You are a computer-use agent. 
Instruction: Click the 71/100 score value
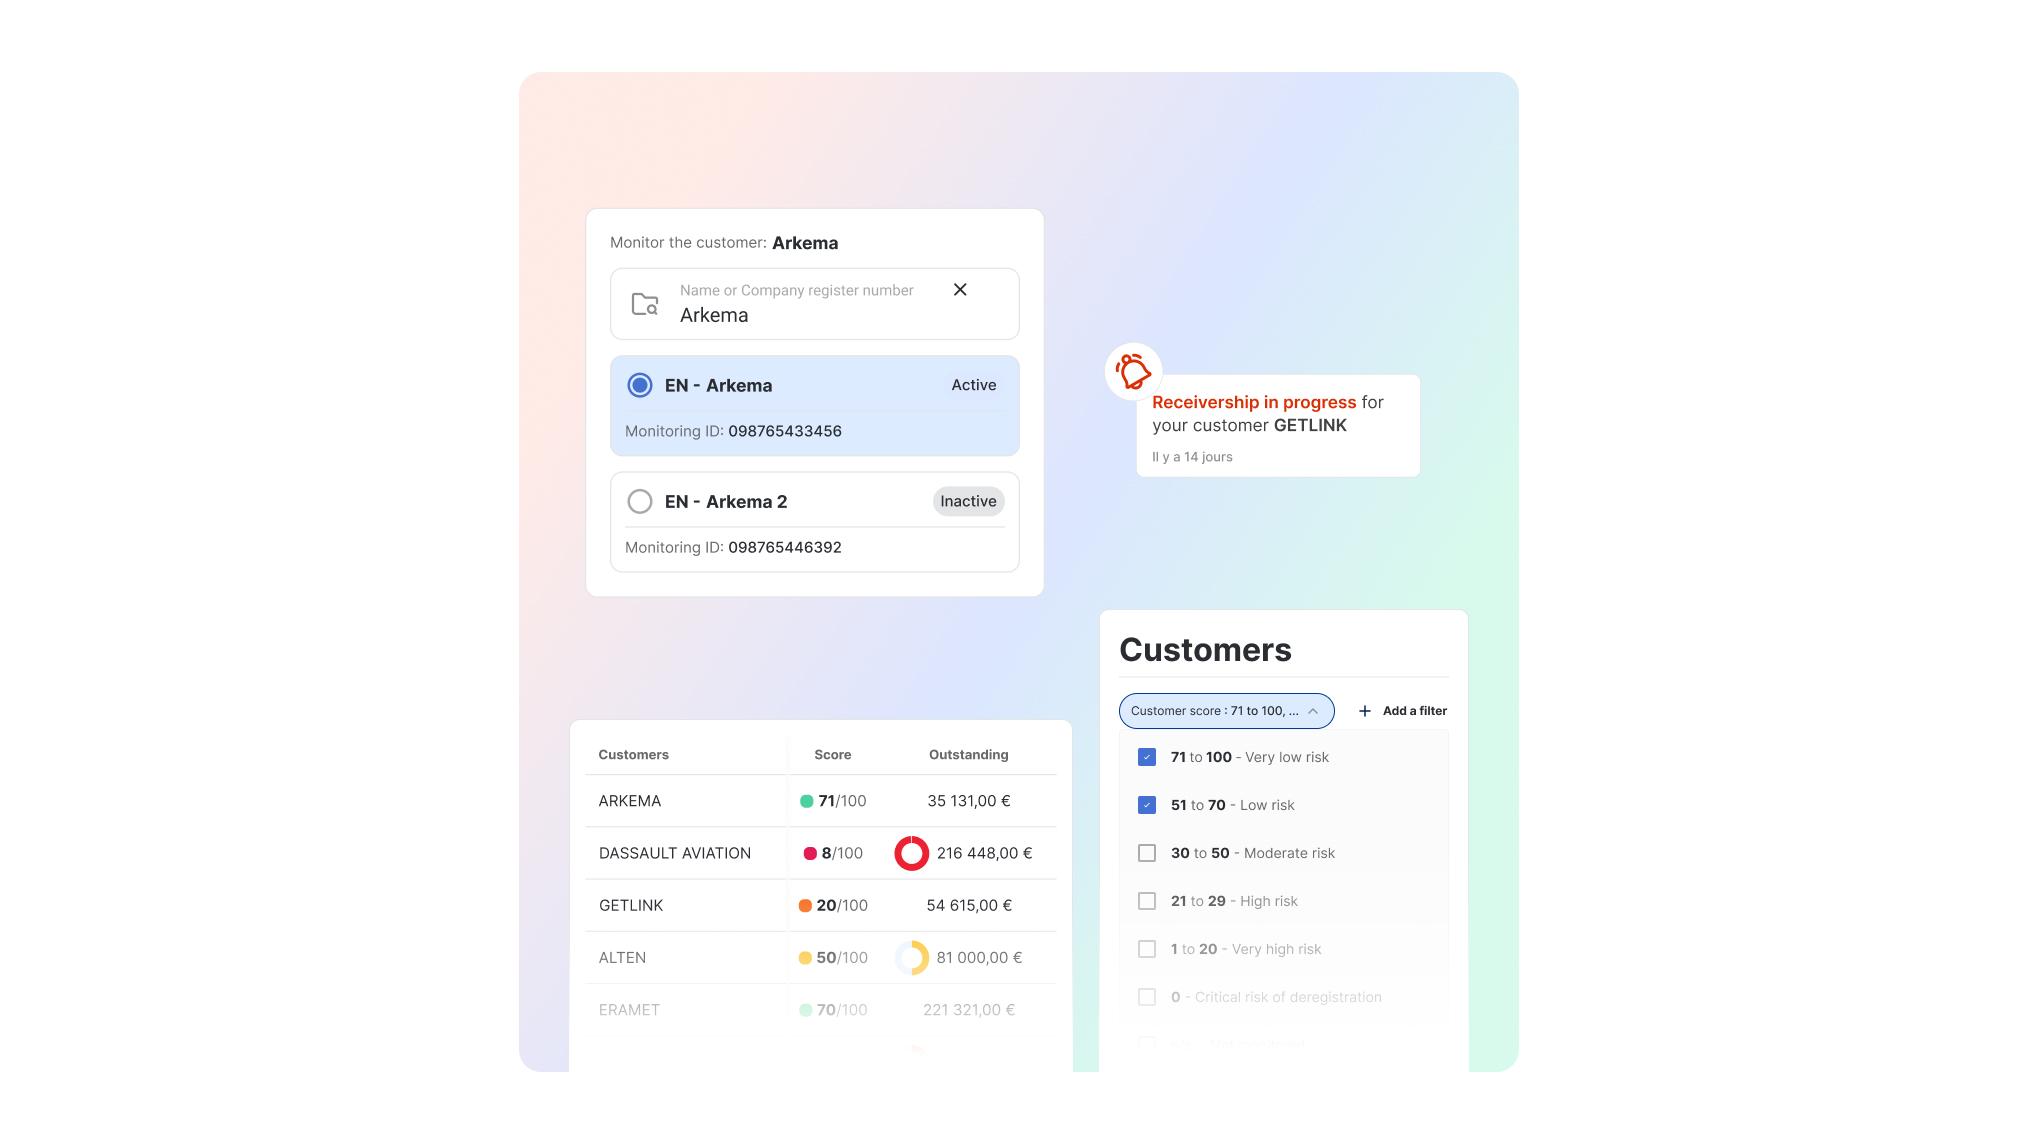(x=842, y=801)
